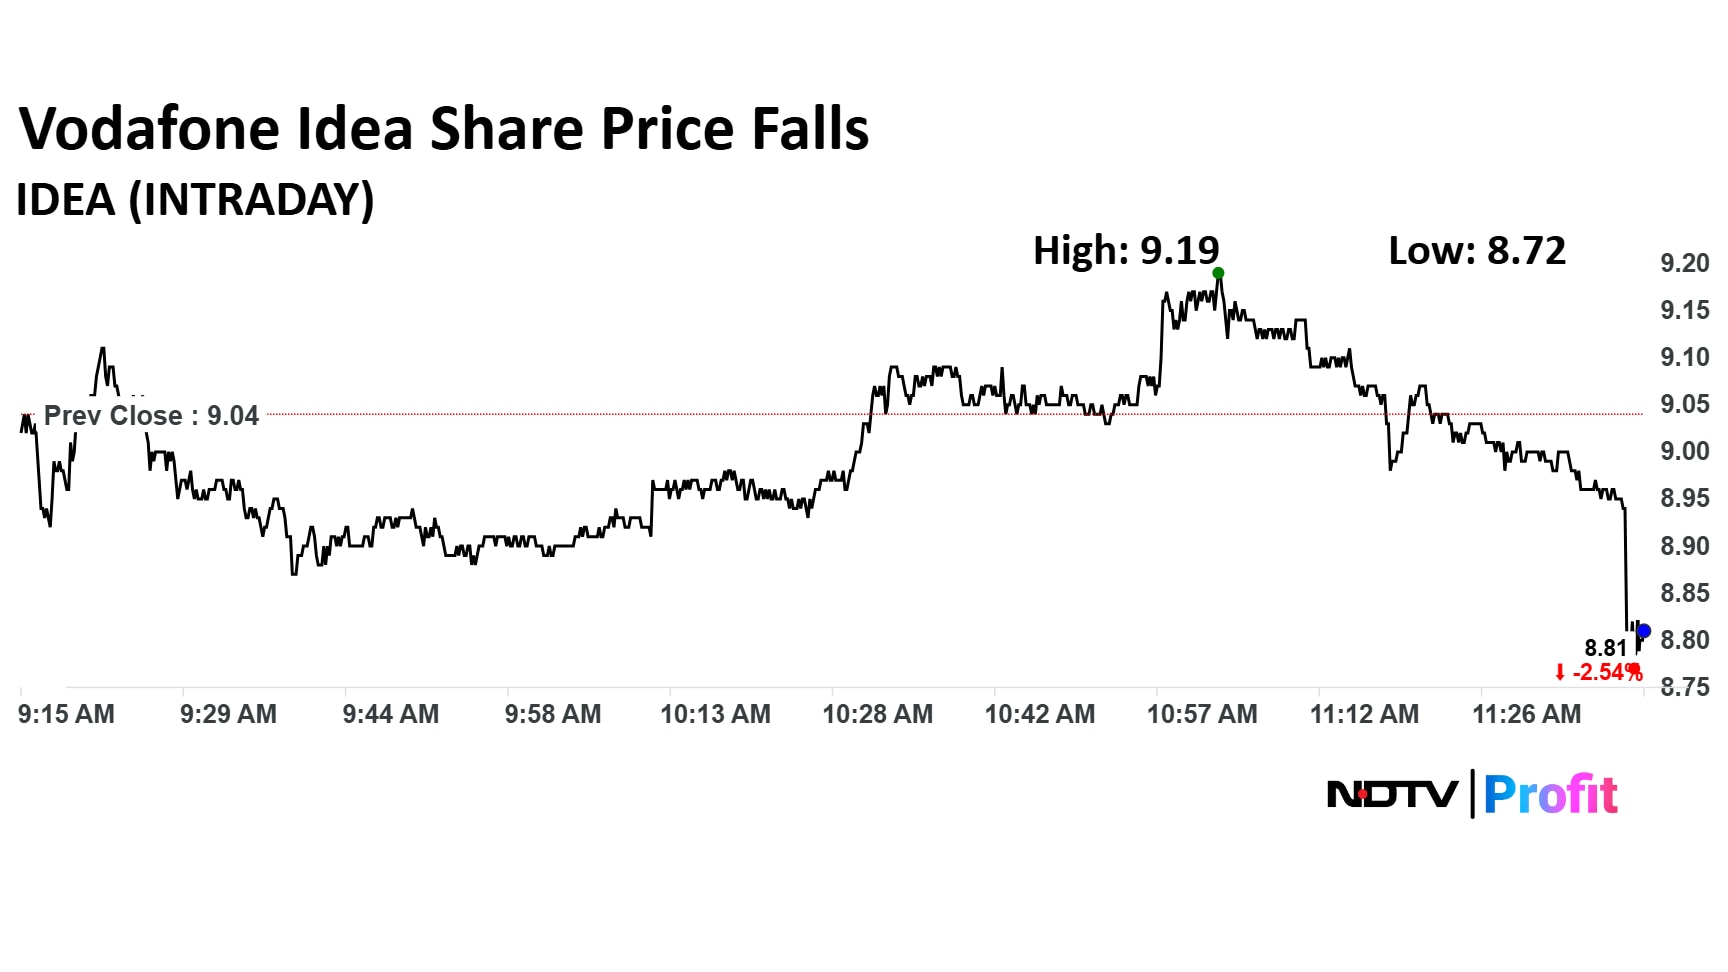Click the 9.00 price axis label

1685,451
